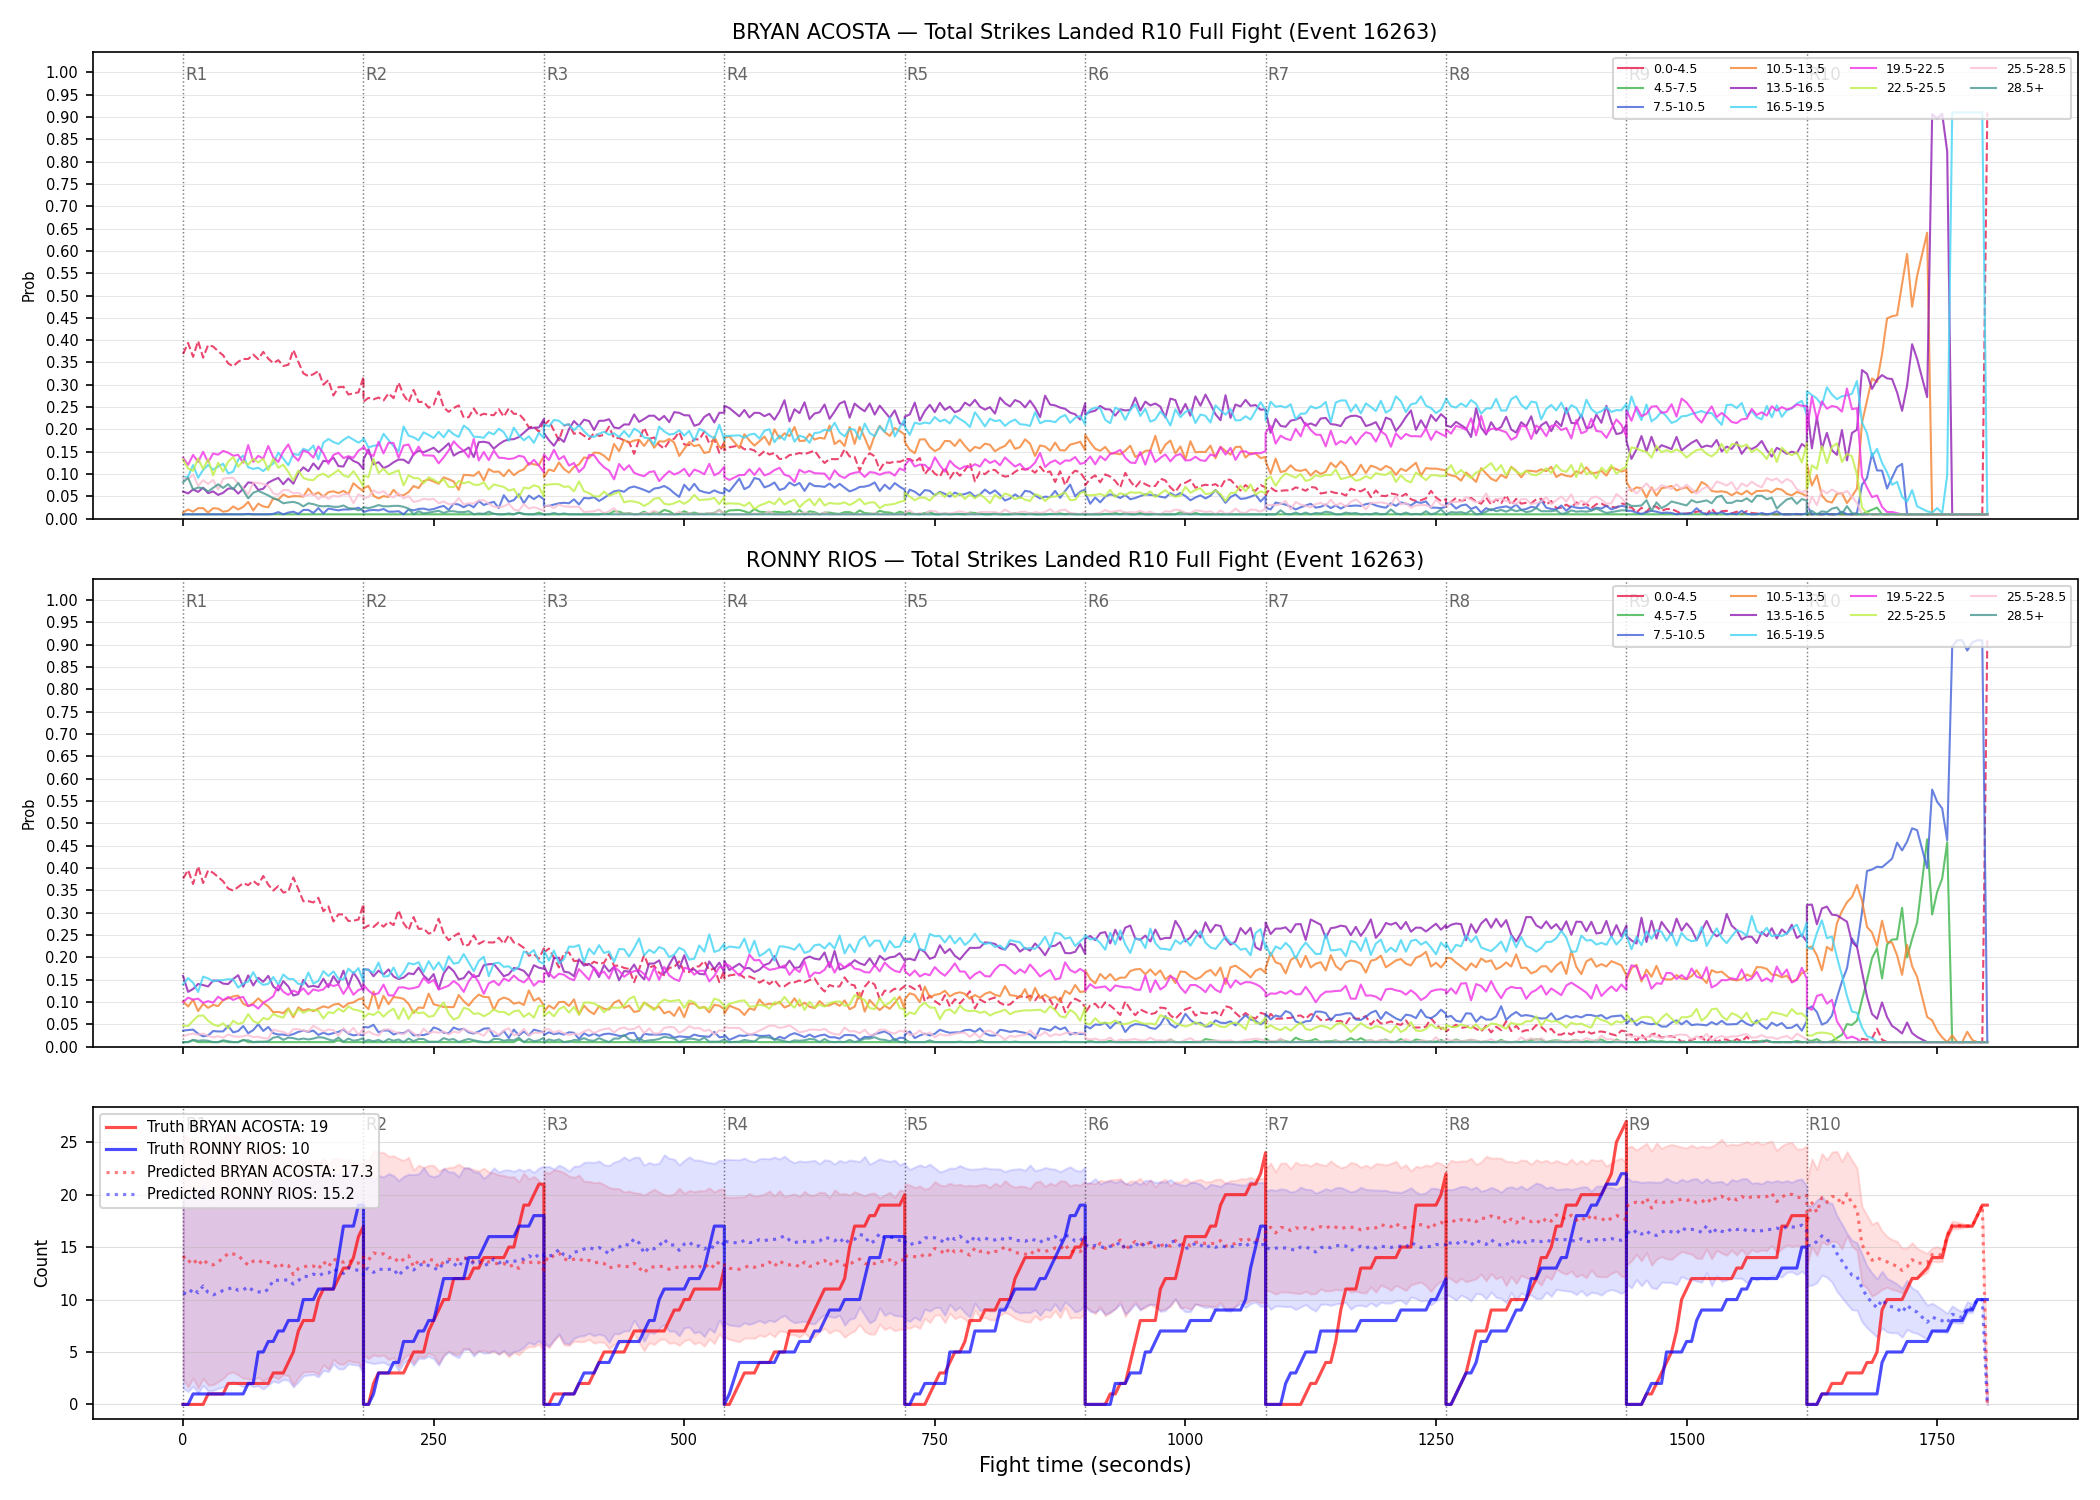
Task: Select R7 round marker in Ronny Rios chart
Action: click(x=1278, y=601)
